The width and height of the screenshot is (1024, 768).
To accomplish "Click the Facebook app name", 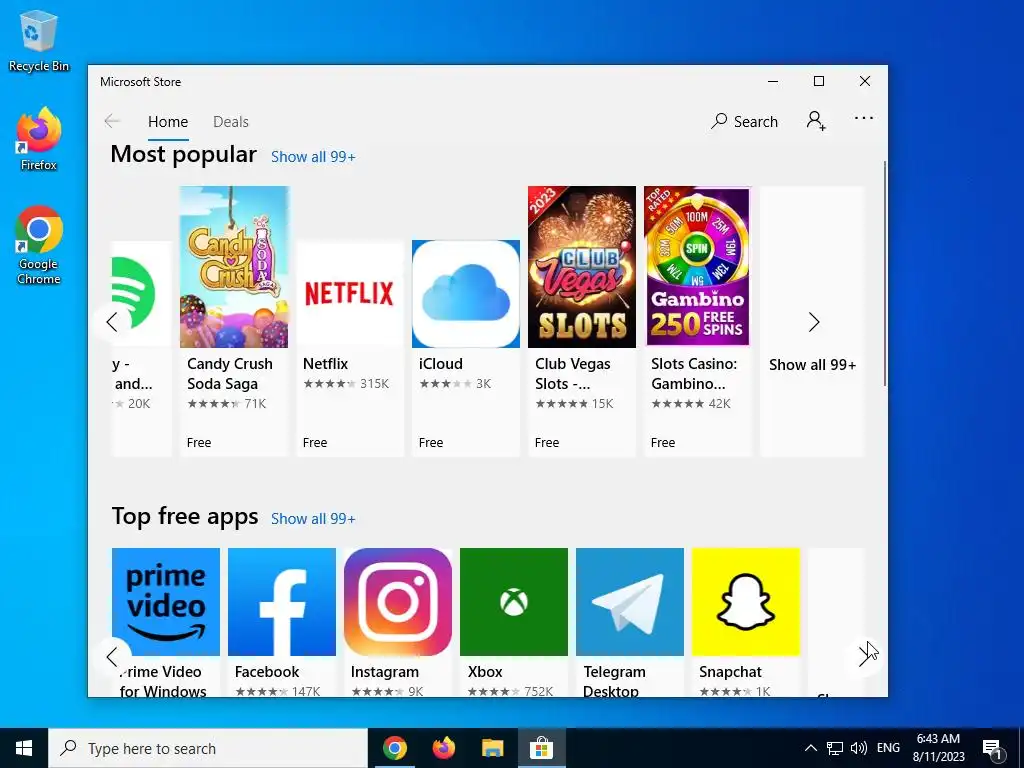I will (267, 671).
